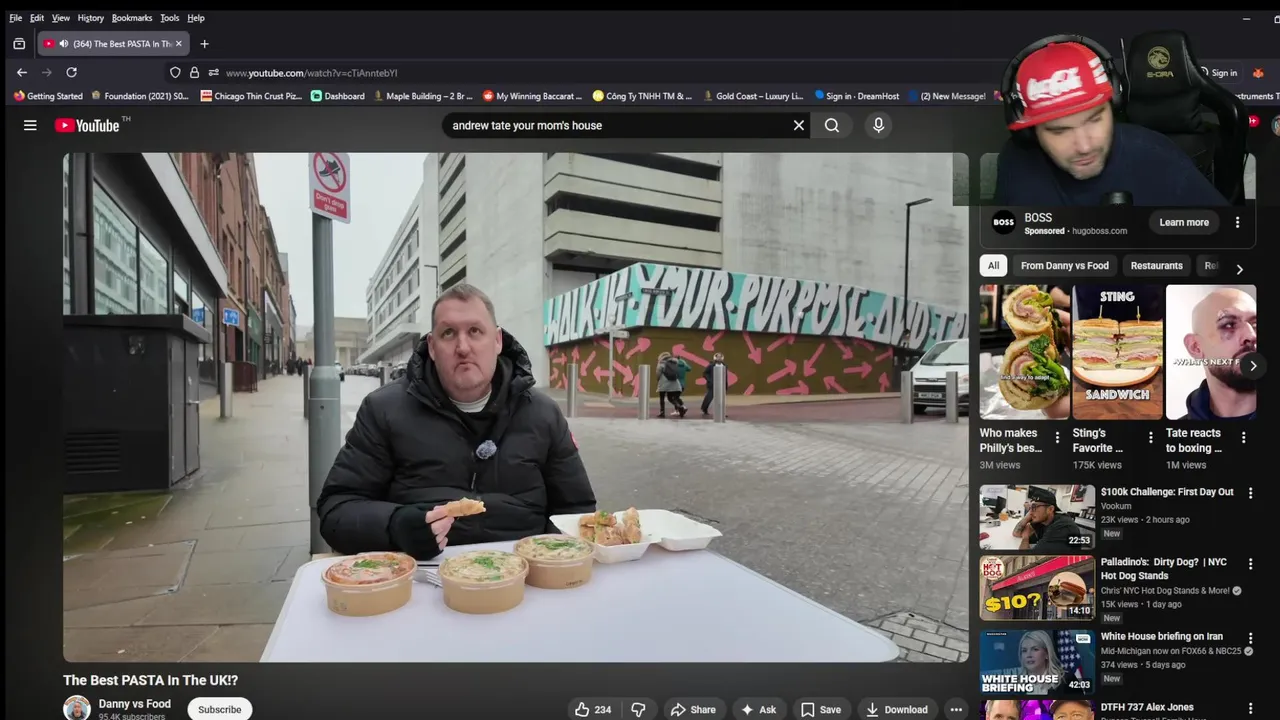
Task: Open the Edit menu
Action: tap(37, 18)
